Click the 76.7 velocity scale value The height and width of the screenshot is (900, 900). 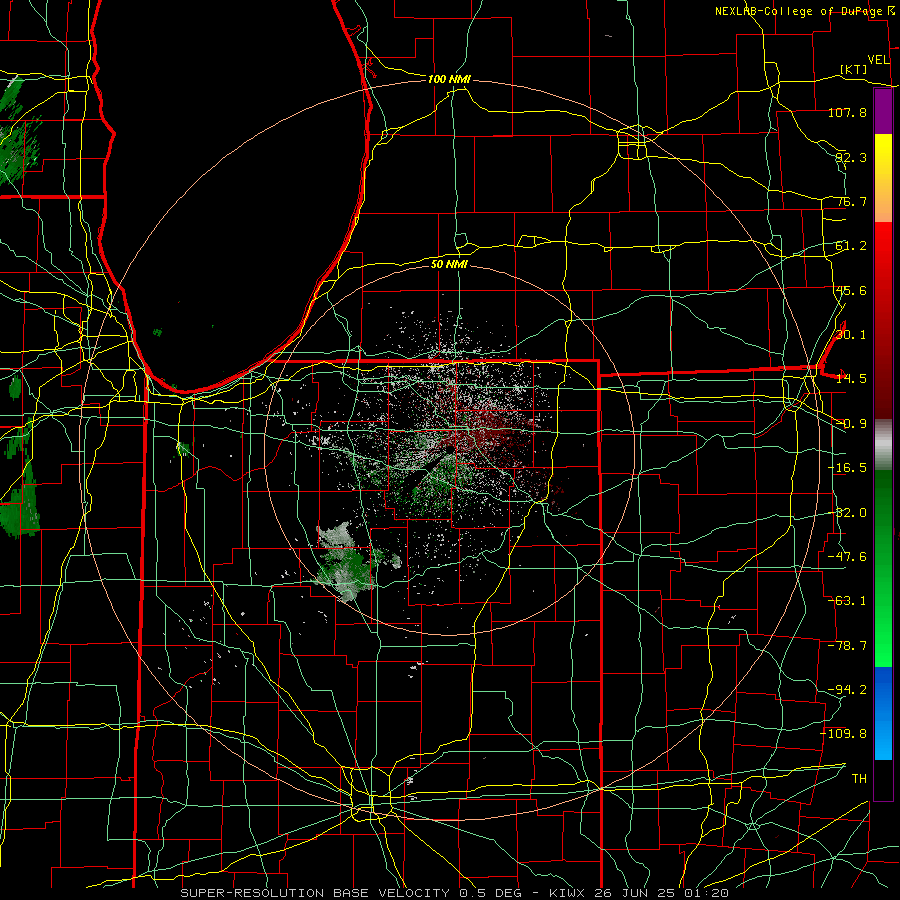tap(851, 201)
